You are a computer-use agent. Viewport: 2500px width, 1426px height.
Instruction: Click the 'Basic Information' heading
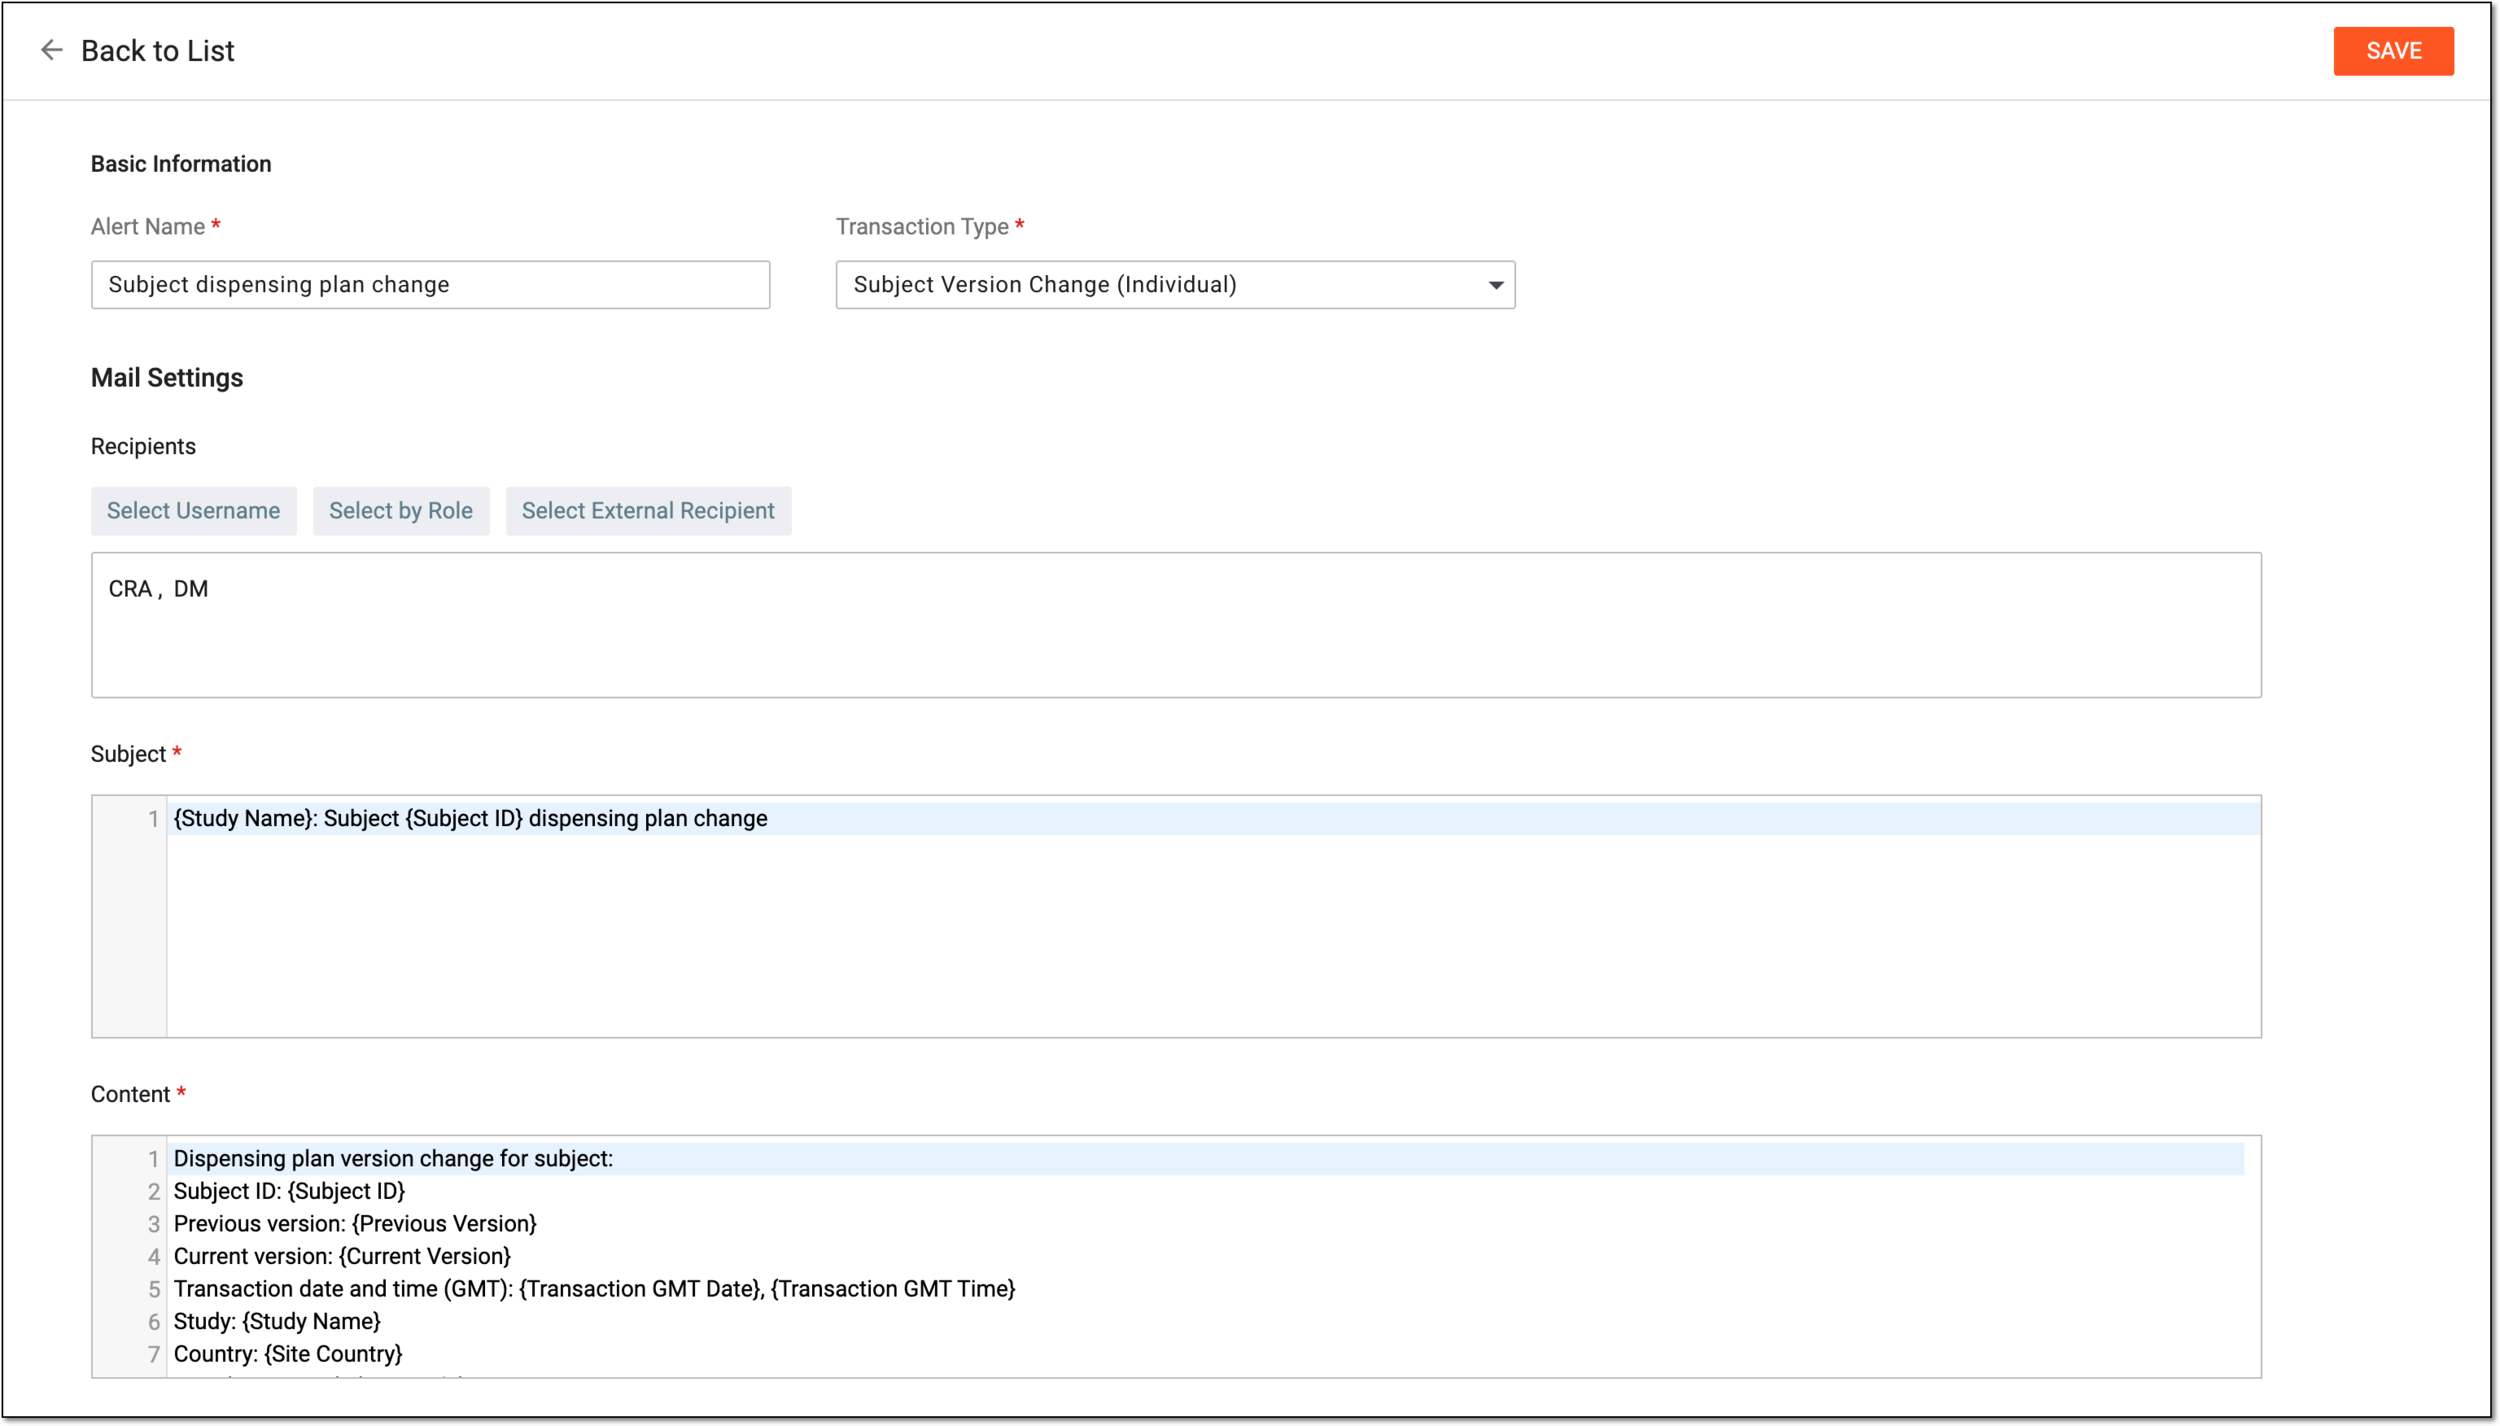(181, 164)
